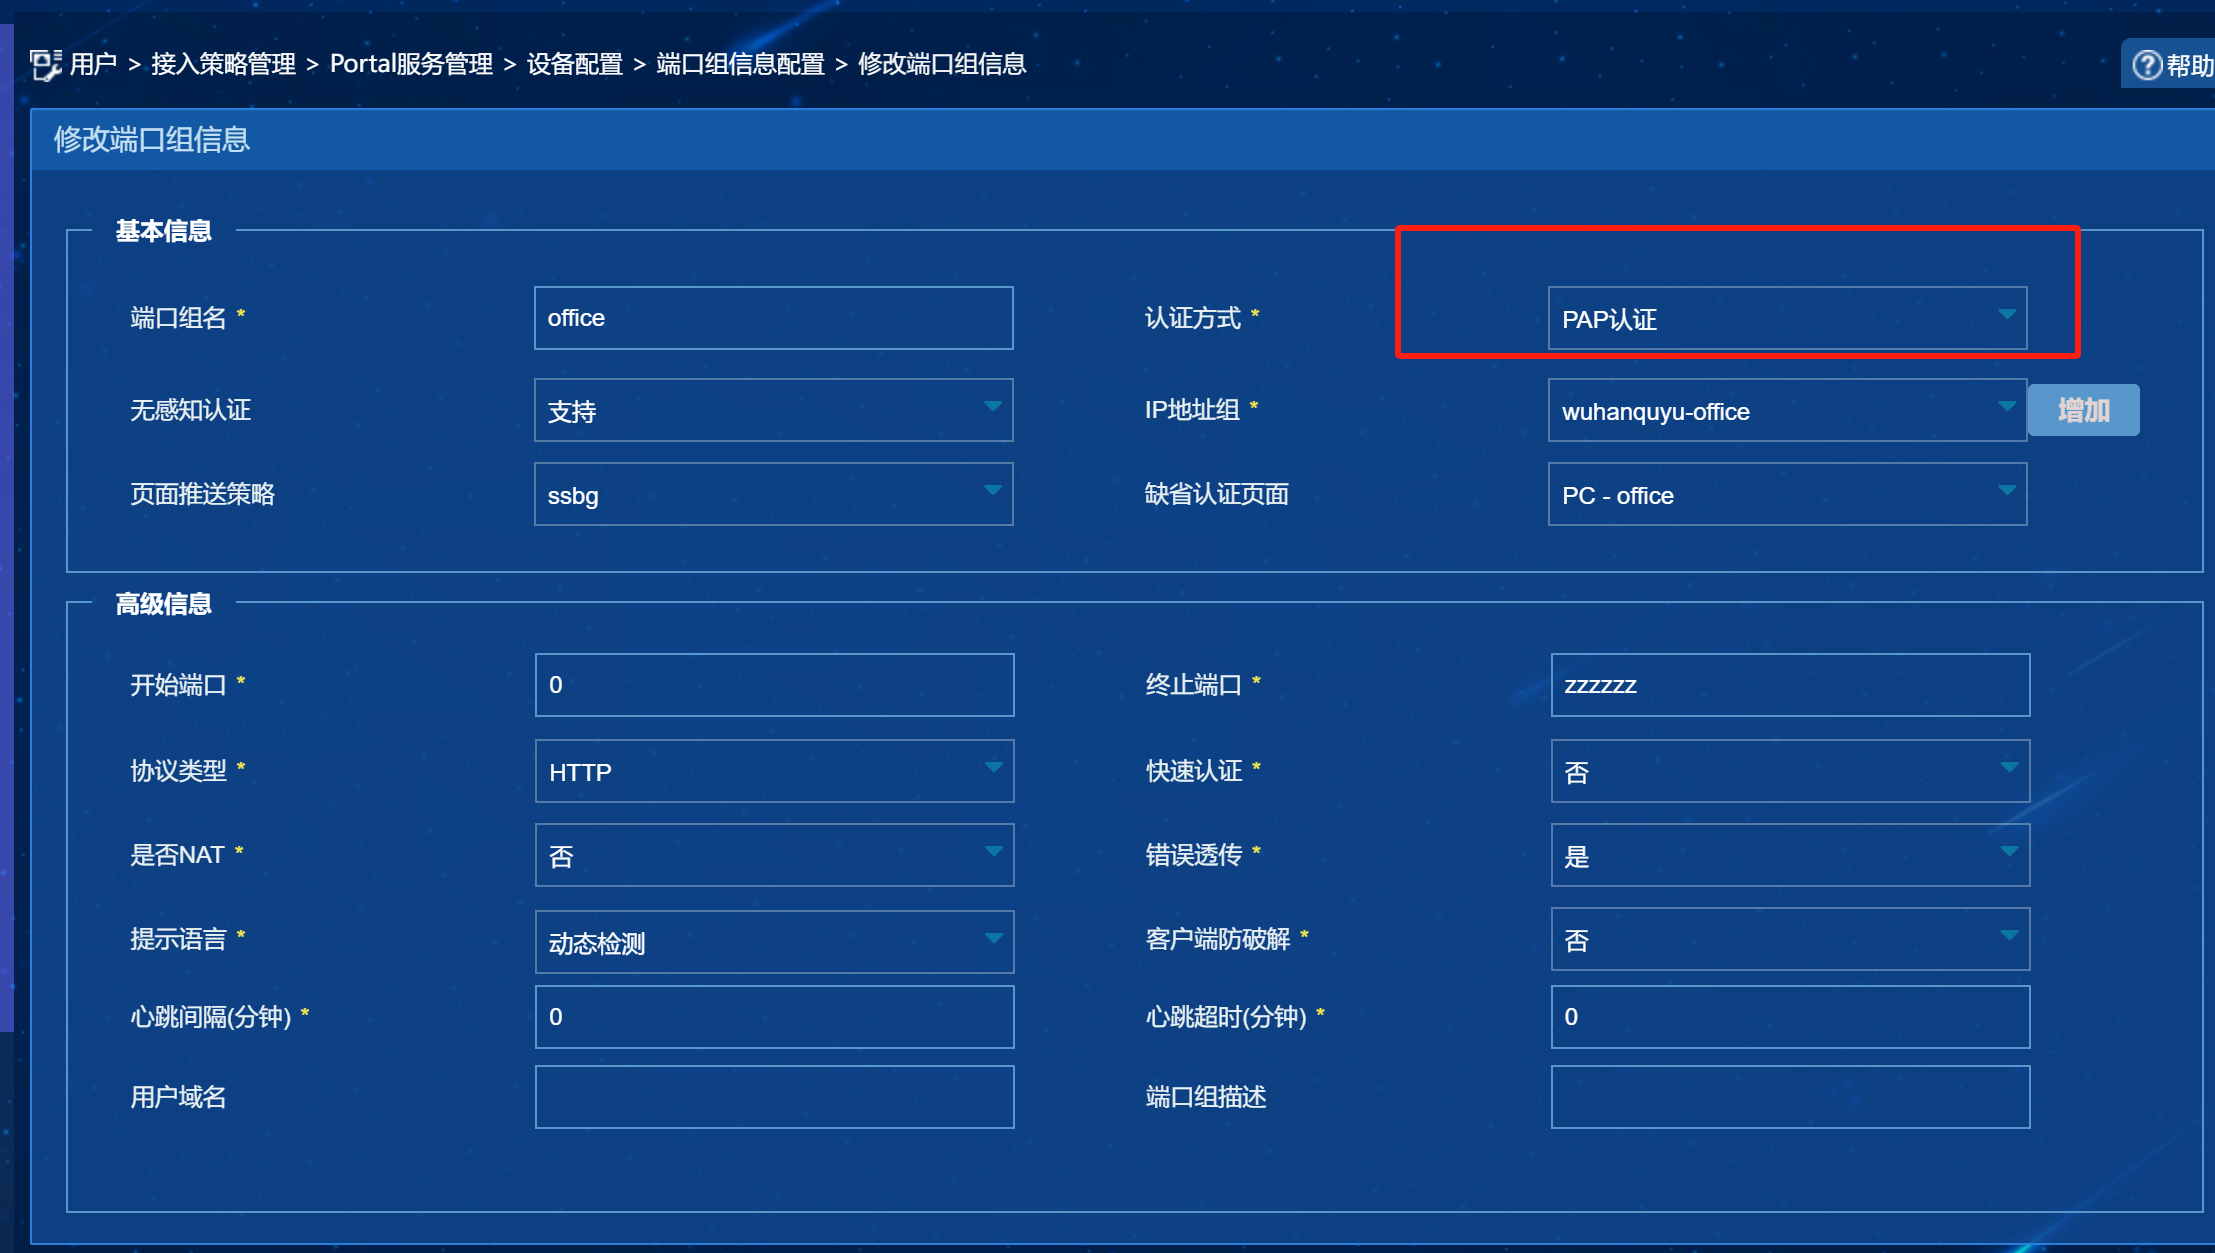Screen dimensions: 2215x1253
Task: Click the breadcrumb navigation icon before 用户
Action: point(44,65)
